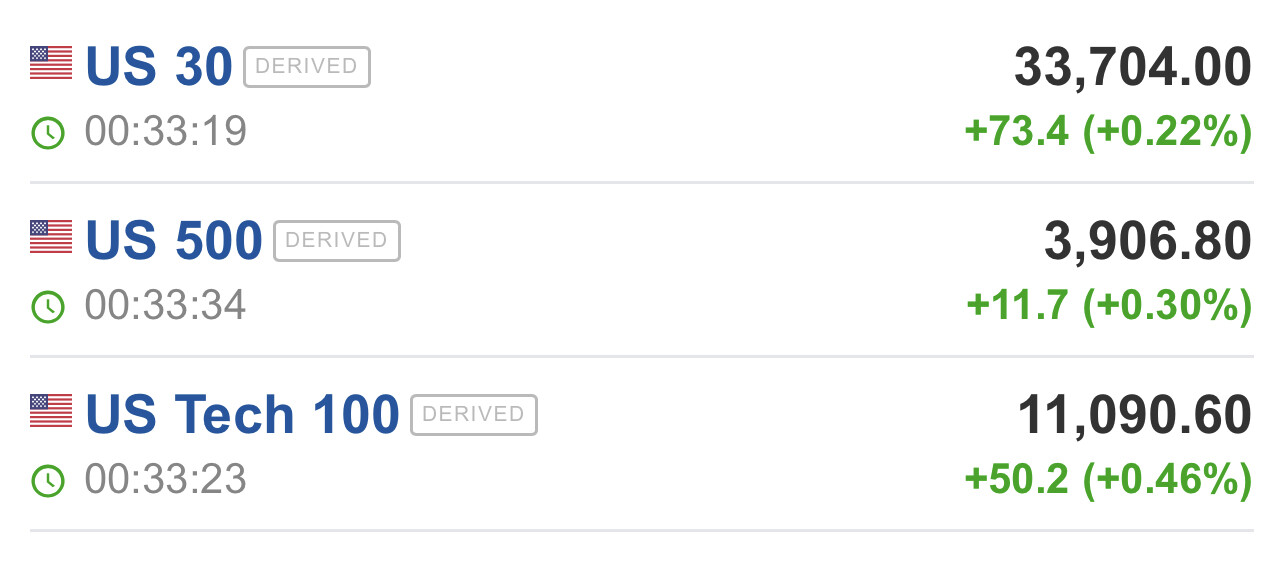
Task: Click the green clock icon under US Tech 100
Action: [x=48, y=481]
